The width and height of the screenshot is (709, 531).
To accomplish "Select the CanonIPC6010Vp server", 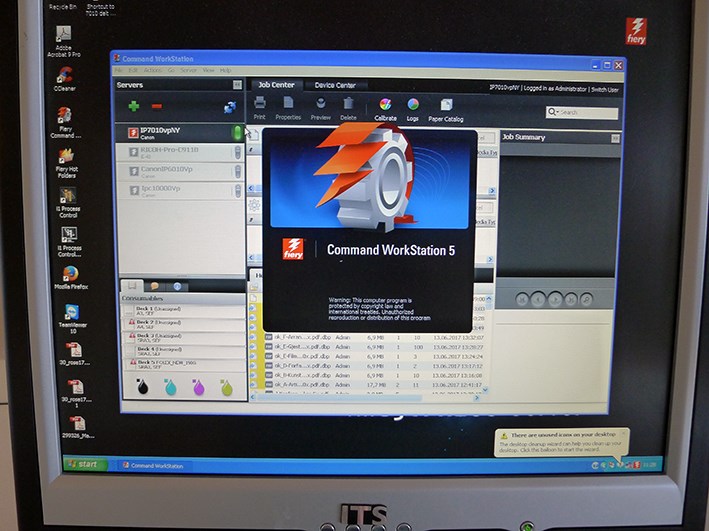I will [180, 171].
